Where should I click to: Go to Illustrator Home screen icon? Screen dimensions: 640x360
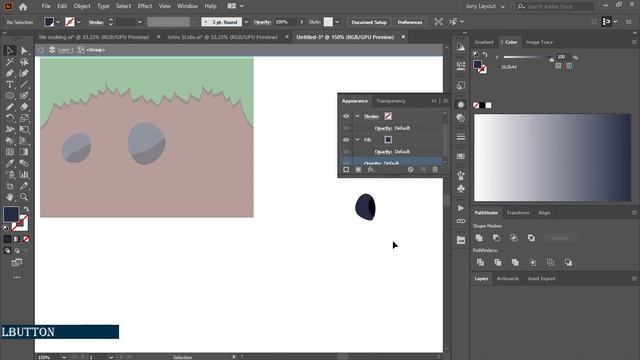point(23,7)
